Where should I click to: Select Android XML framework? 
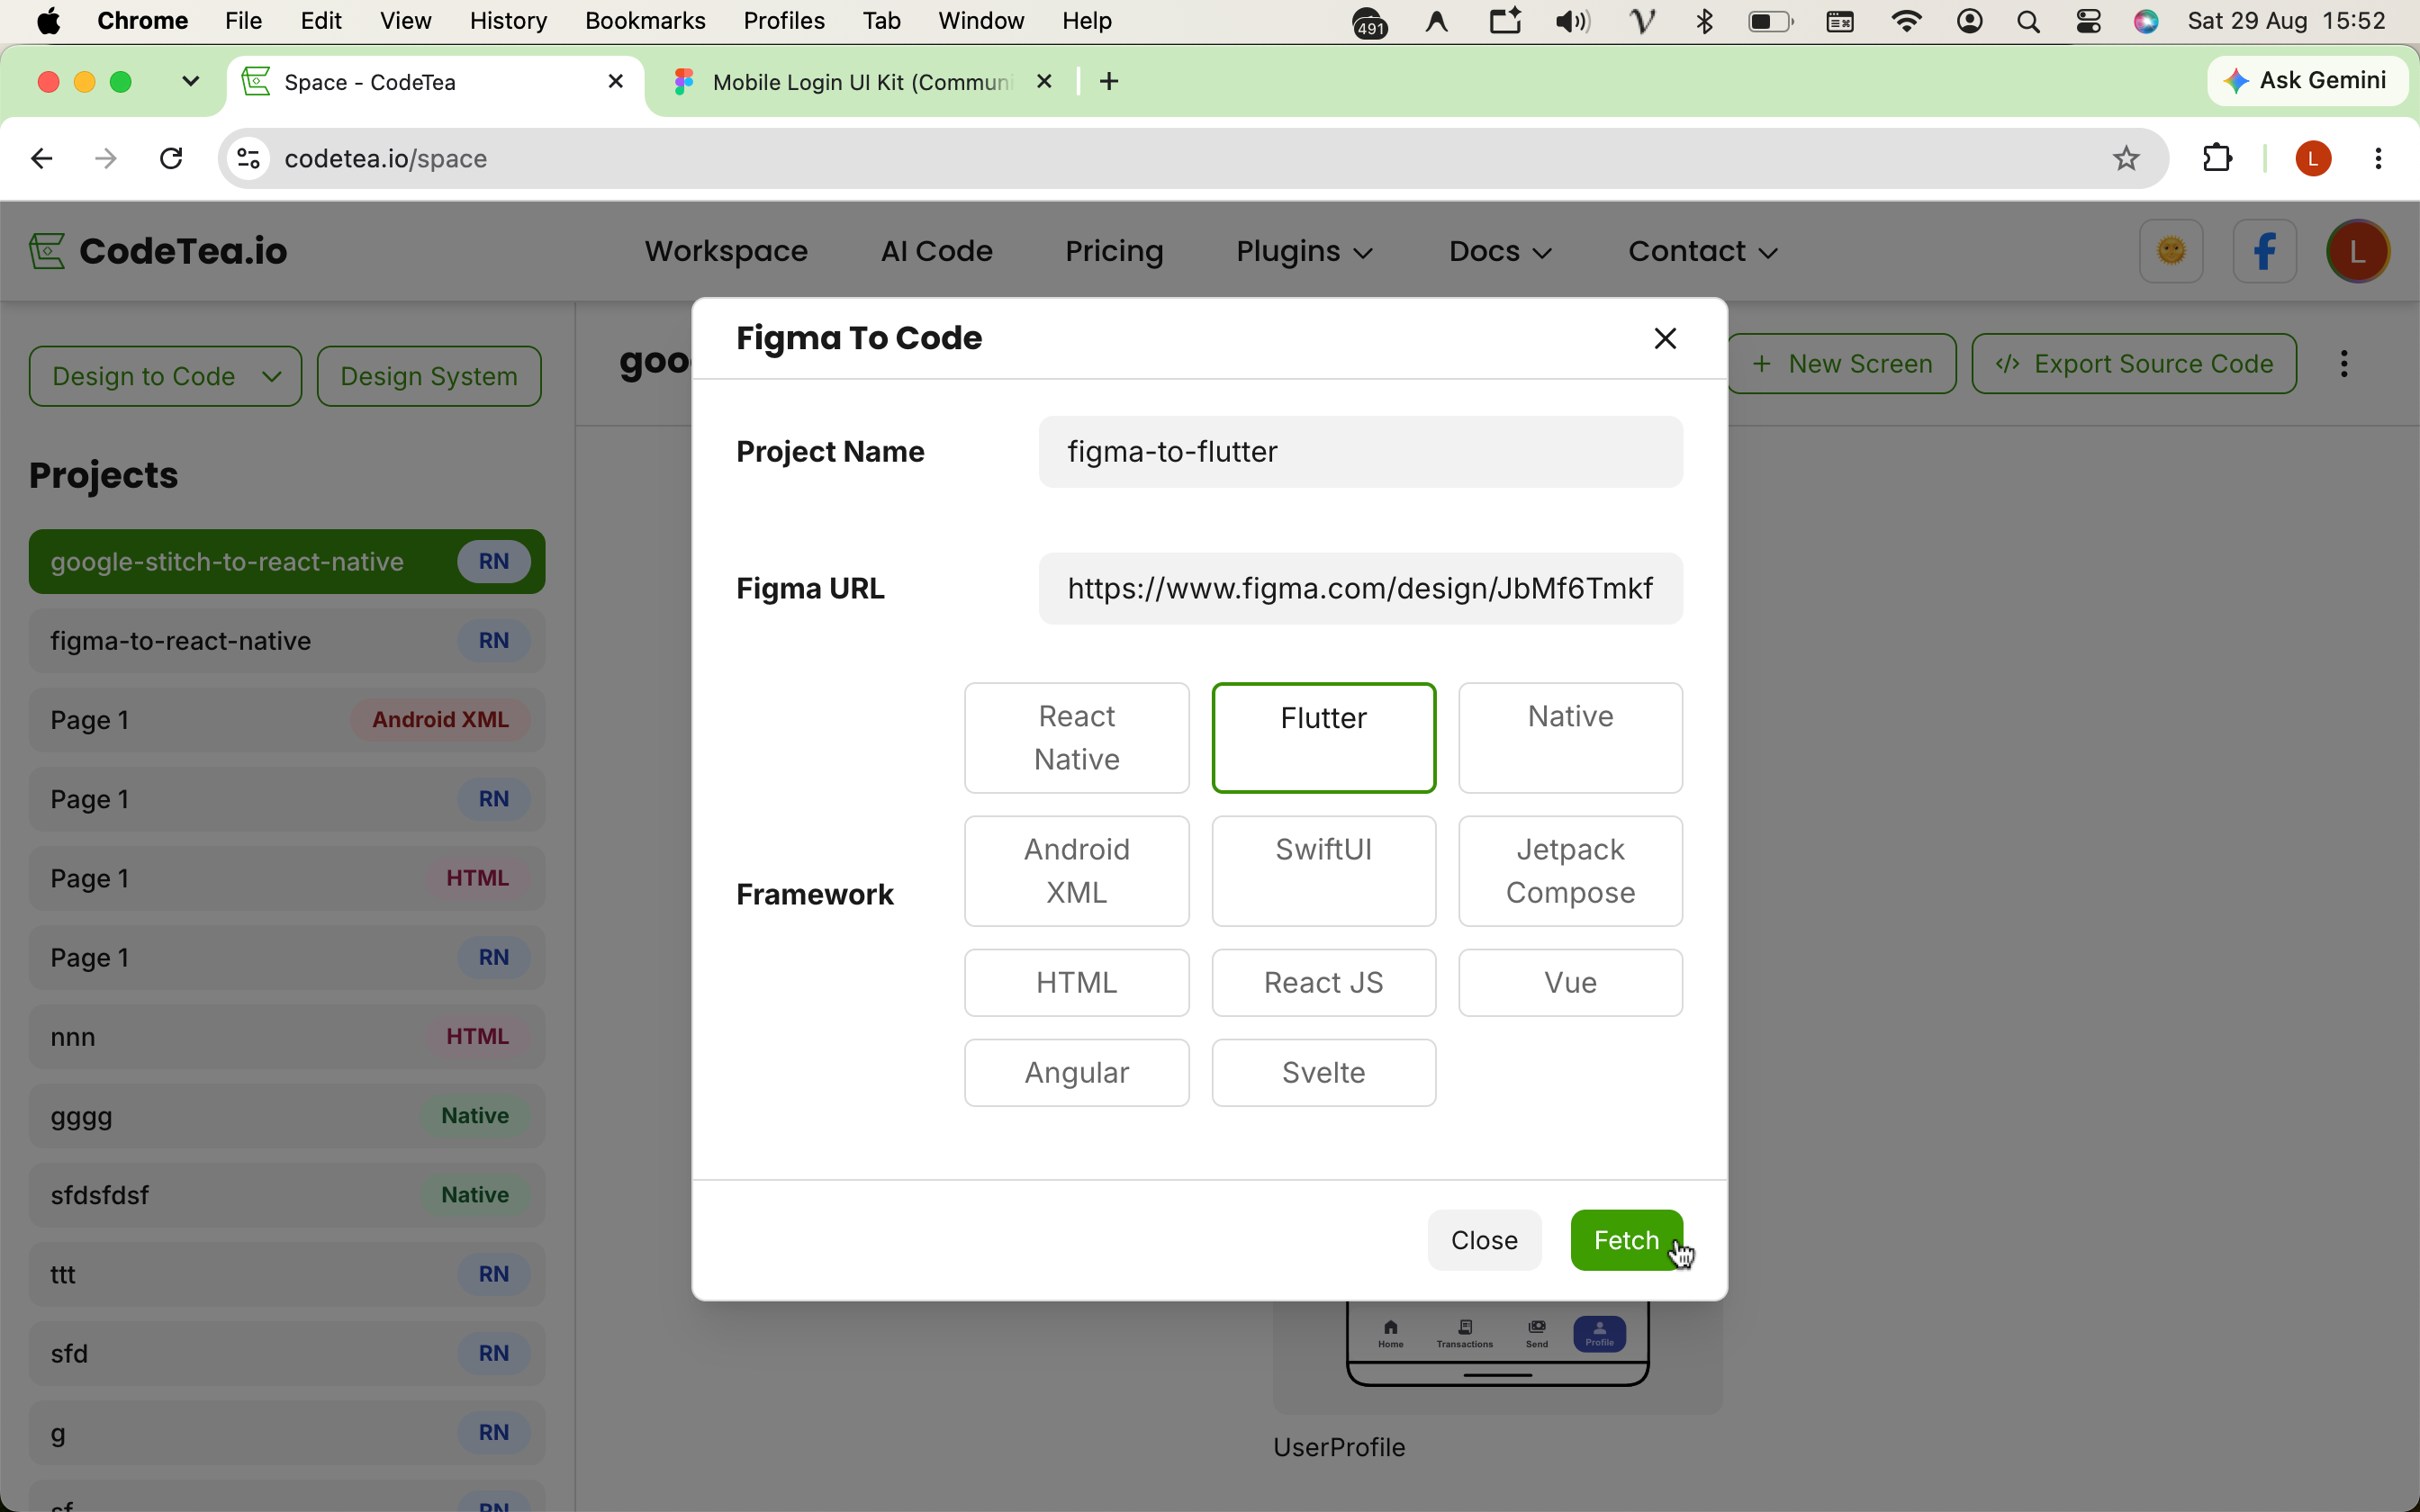point(1076,871)
